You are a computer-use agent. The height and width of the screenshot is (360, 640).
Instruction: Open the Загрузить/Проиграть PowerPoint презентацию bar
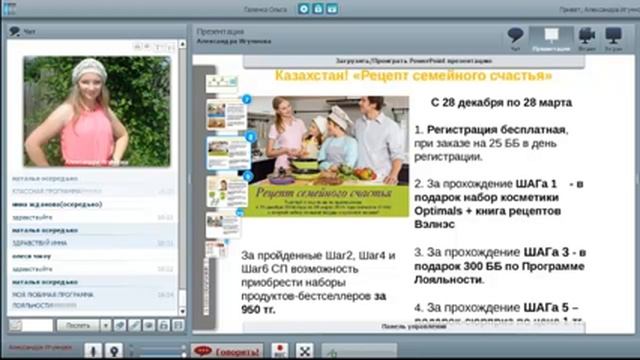[414, 61]
